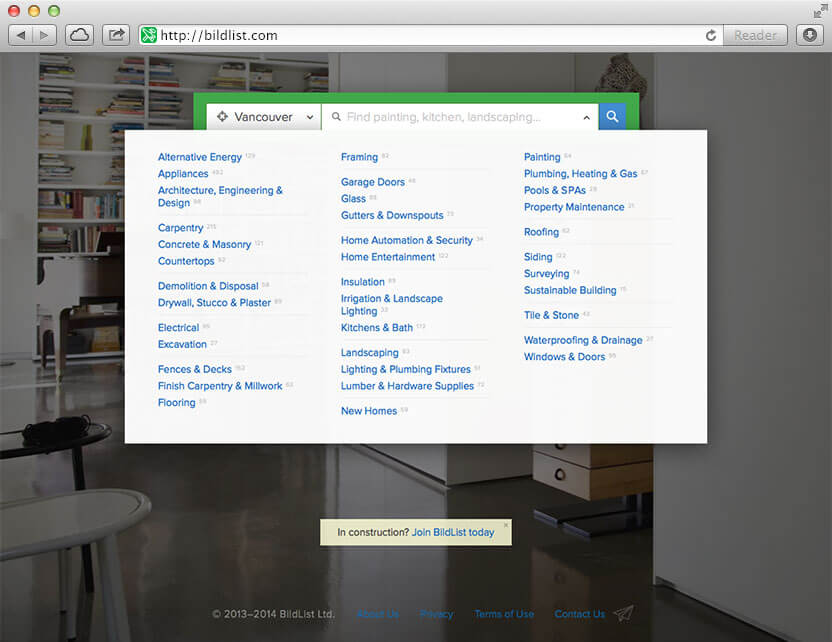832x642 pixels.
Task: Click the About Us link
Action: (377, 614)
